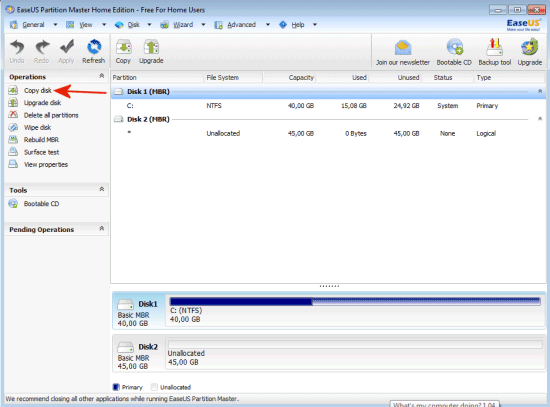Open the General menu
550x407 pixels.
[x=33, y=25]
